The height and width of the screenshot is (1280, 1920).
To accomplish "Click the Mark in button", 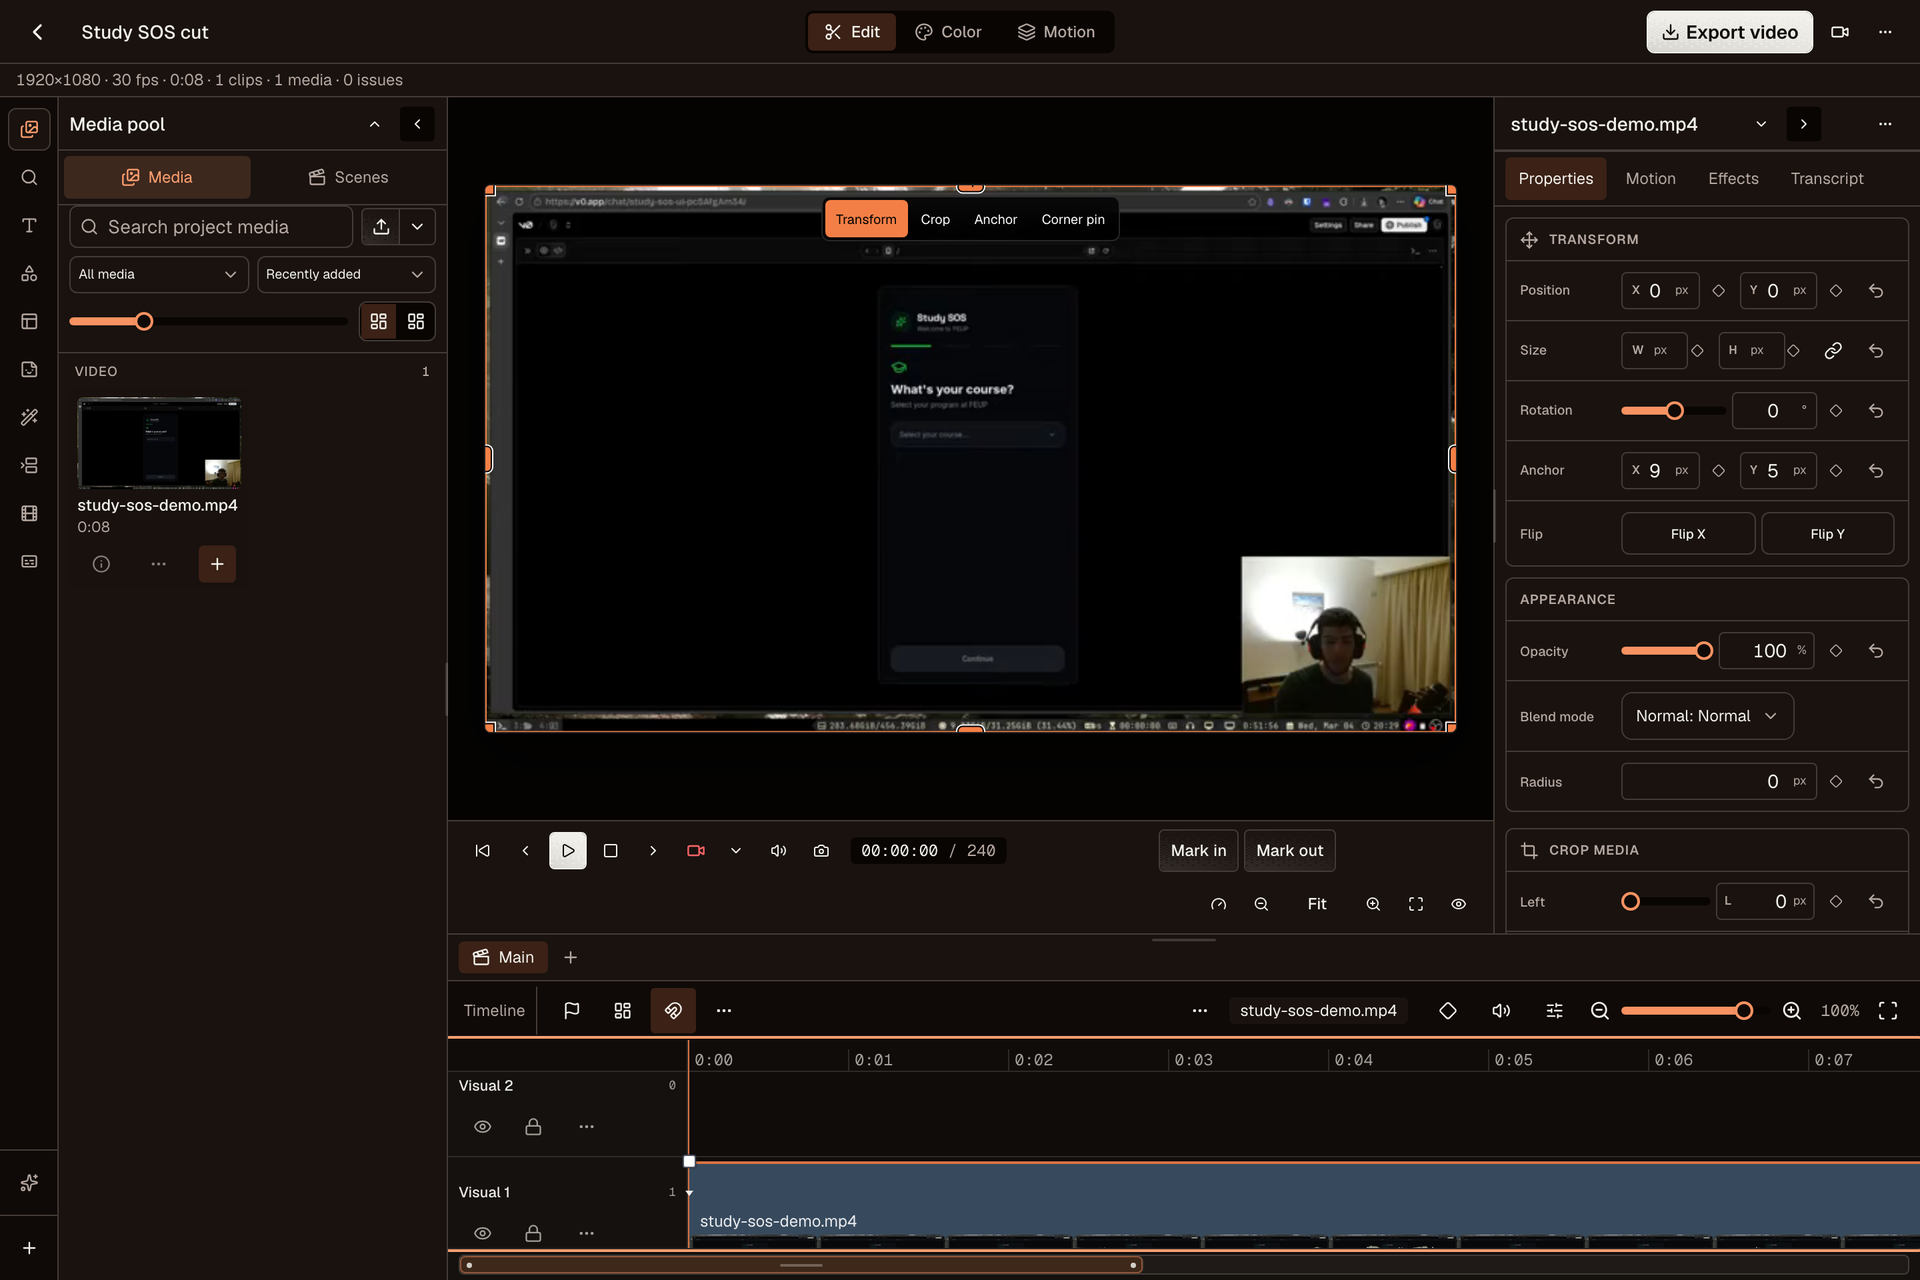I will [x=1198, y=851].
